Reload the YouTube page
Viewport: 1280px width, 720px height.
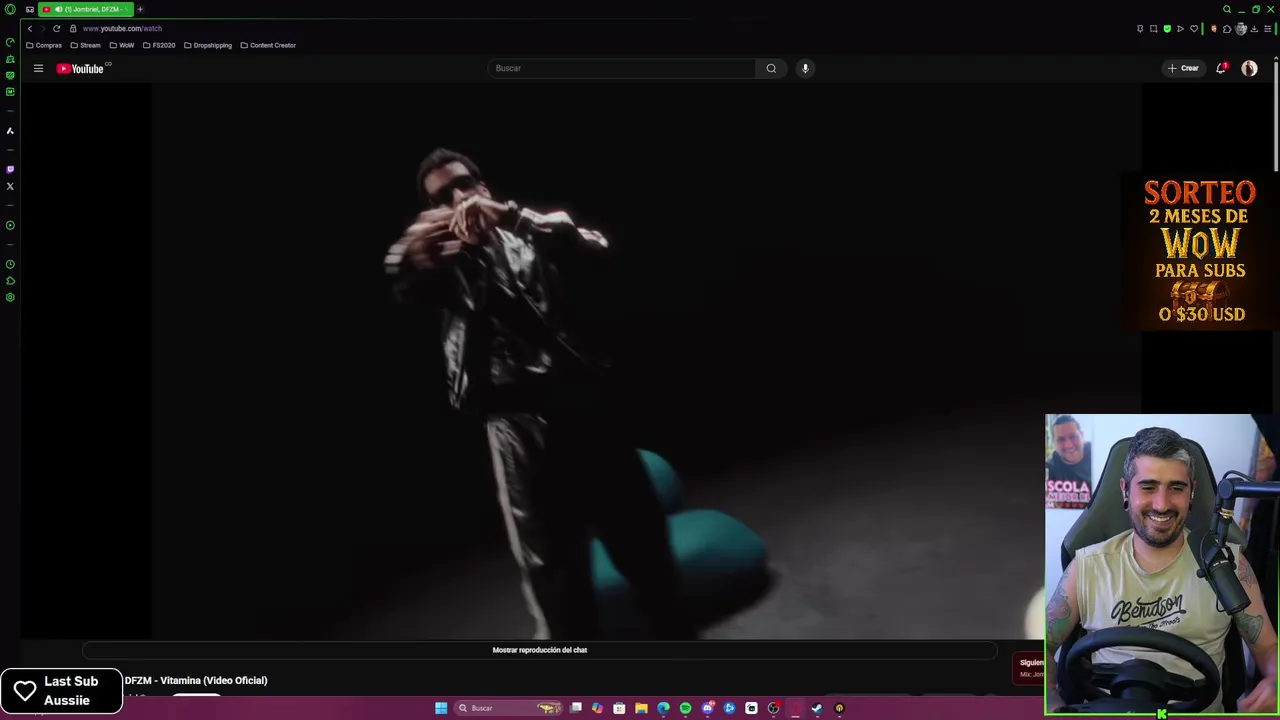point(56,28)
